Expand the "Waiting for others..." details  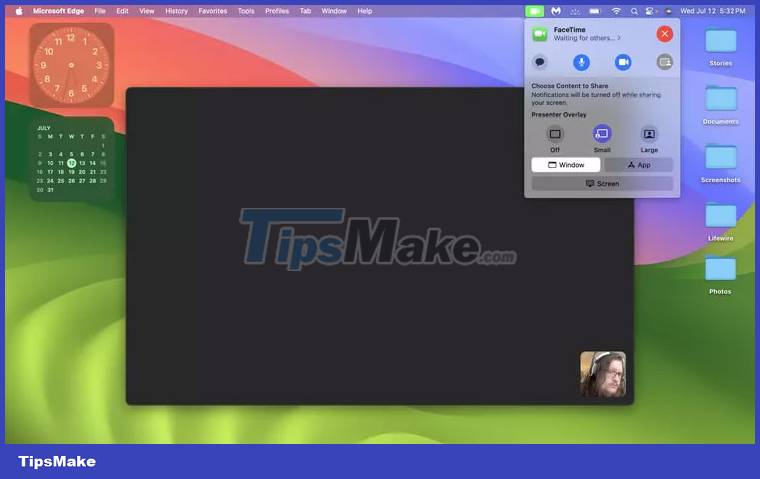pyautogui.click(x=587, y=38)
